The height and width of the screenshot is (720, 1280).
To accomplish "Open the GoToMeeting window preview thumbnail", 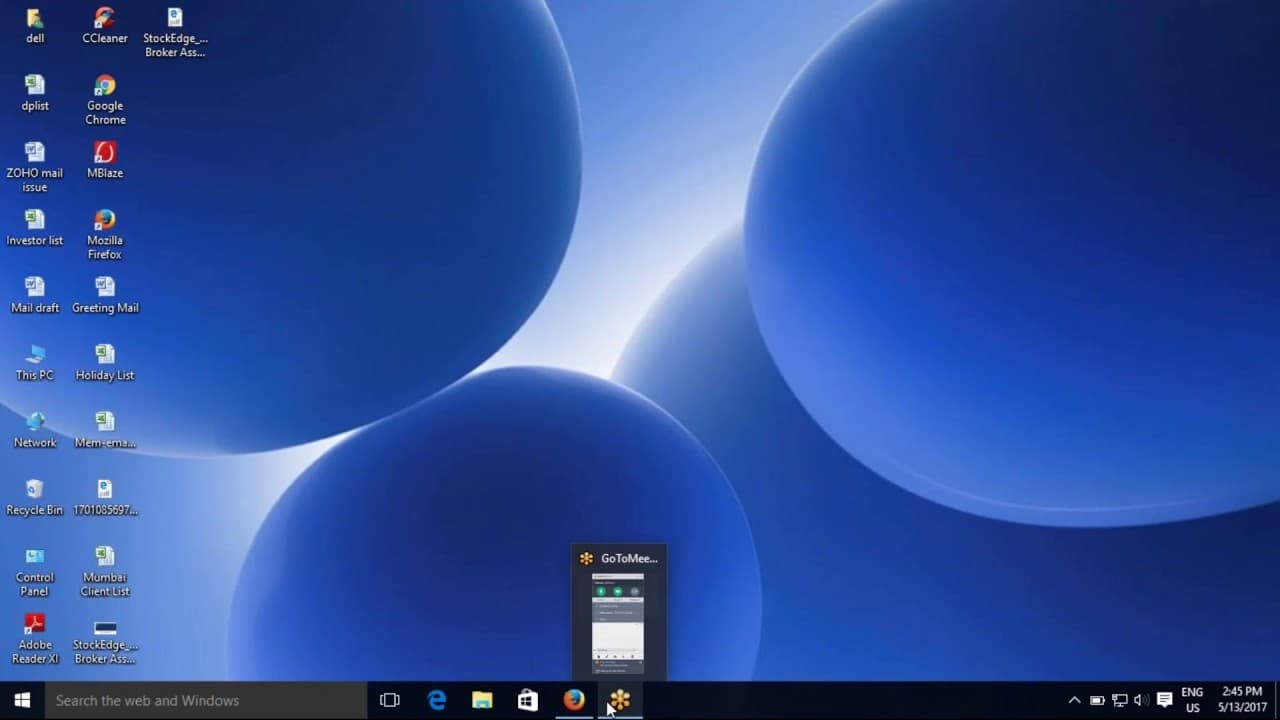I will coord(619,622).
